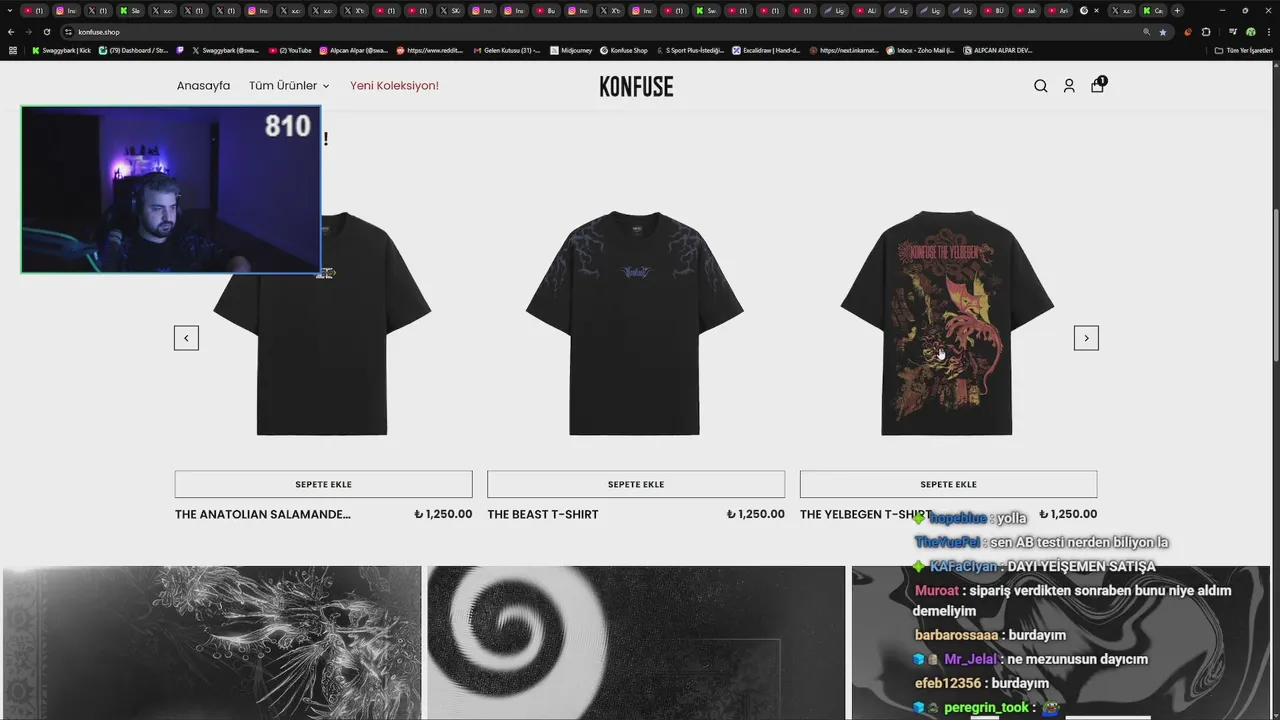1280x720 pixels.
Task: Click the site info icon in address bar
Action: [x=68, y=32]
